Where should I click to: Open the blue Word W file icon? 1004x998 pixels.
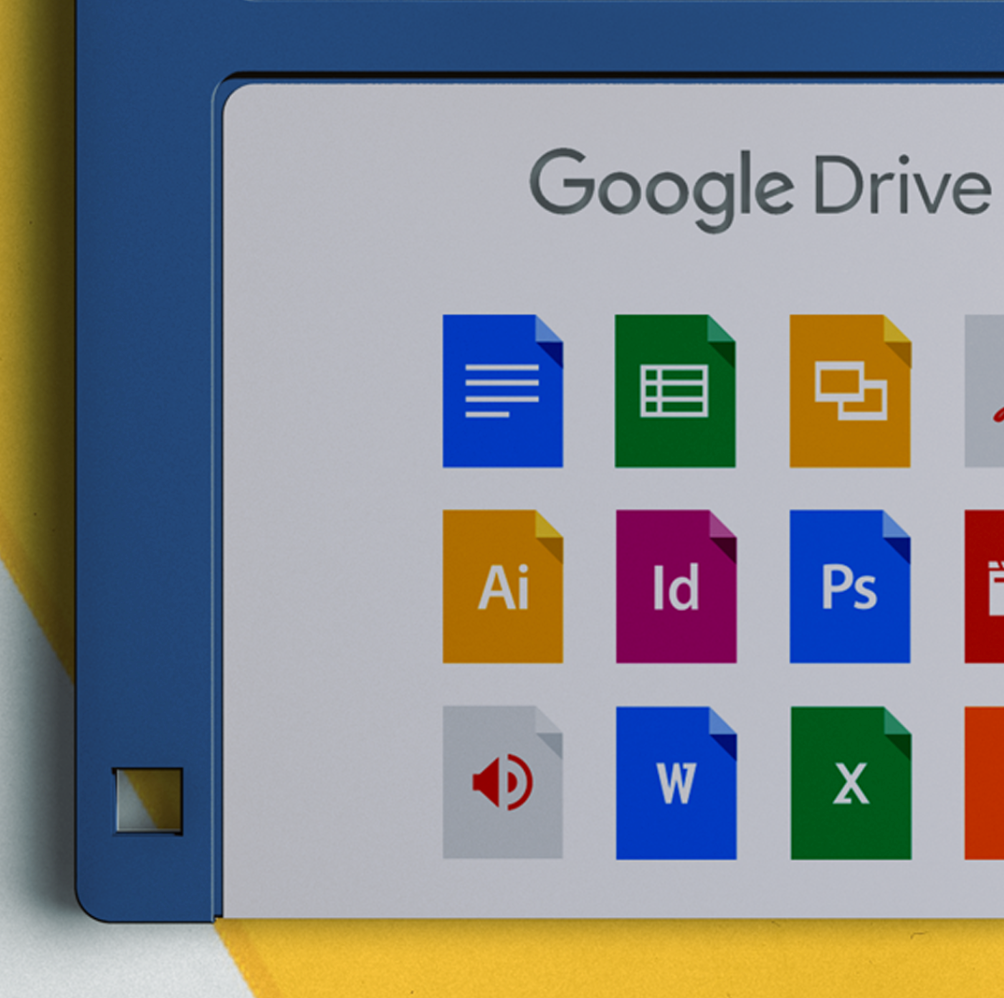[x=675, y=783]
